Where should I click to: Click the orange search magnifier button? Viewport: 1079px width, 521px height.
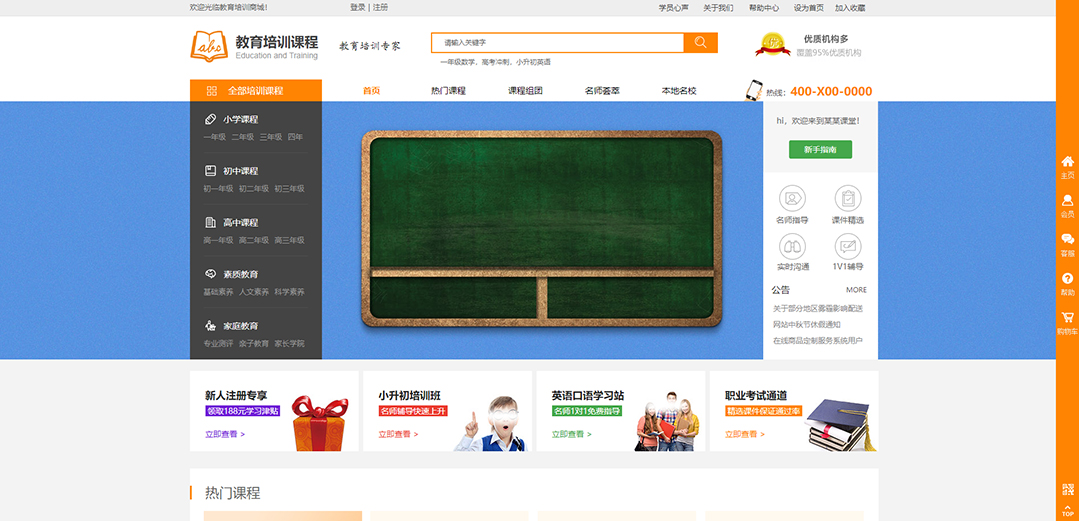pos(700,42)
